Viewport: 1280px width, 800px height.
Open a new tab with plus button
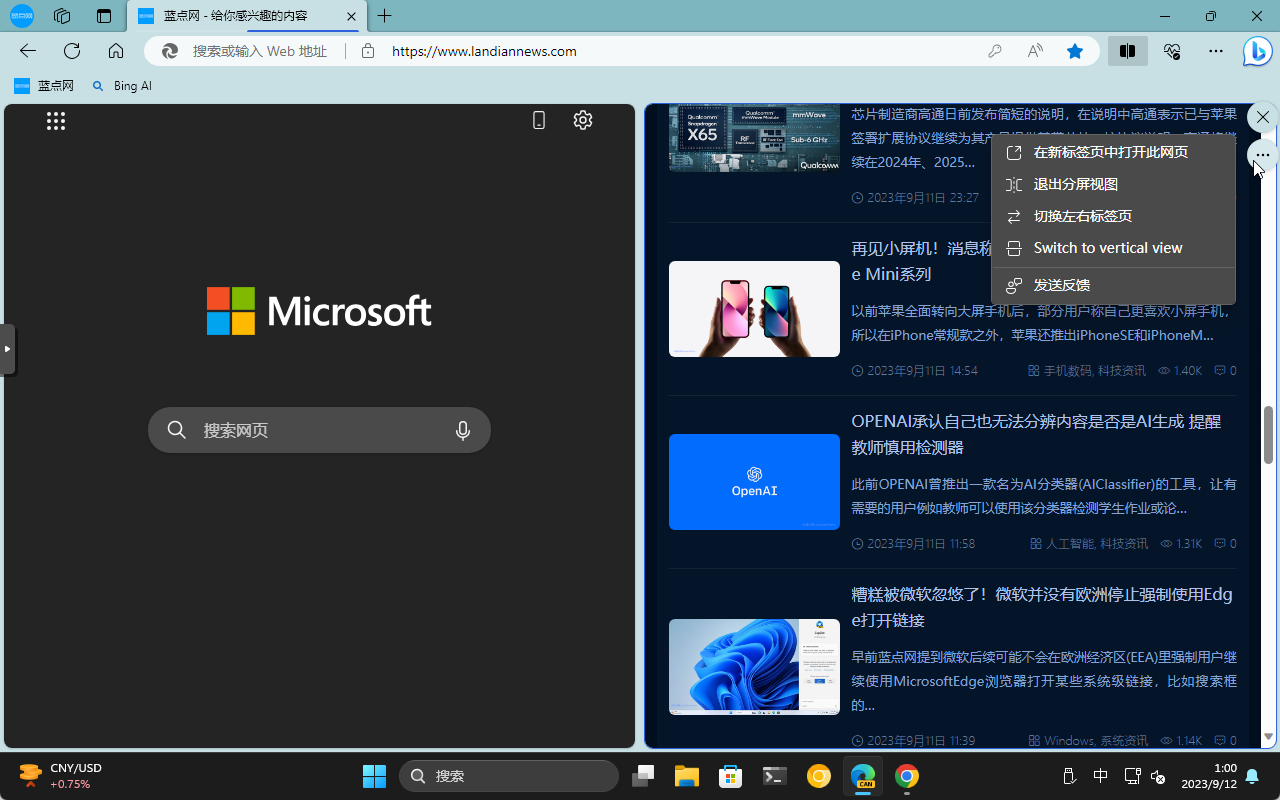pos(385,16)
